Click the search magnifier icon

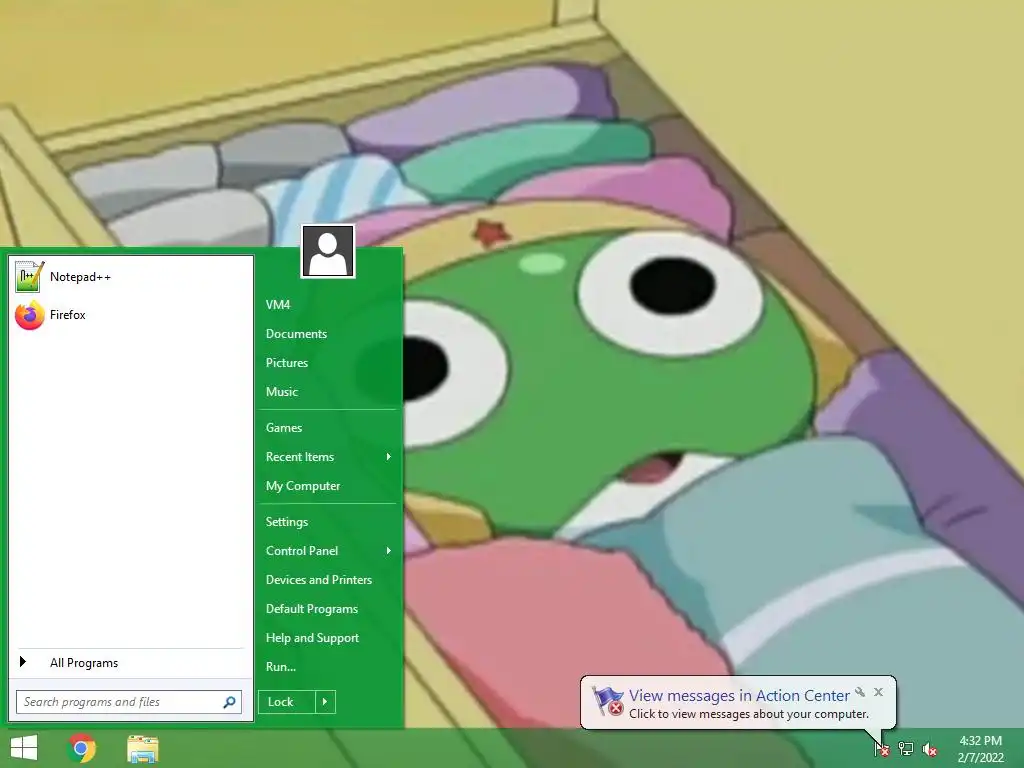point(229,702)
